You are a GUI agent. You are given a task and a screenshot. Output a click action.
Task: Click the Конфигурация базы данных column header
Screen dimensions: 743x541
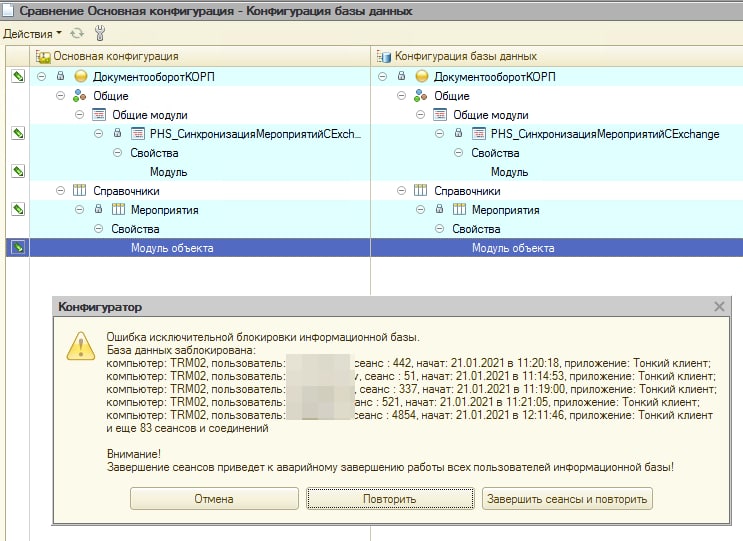click(x=557, y=56)
